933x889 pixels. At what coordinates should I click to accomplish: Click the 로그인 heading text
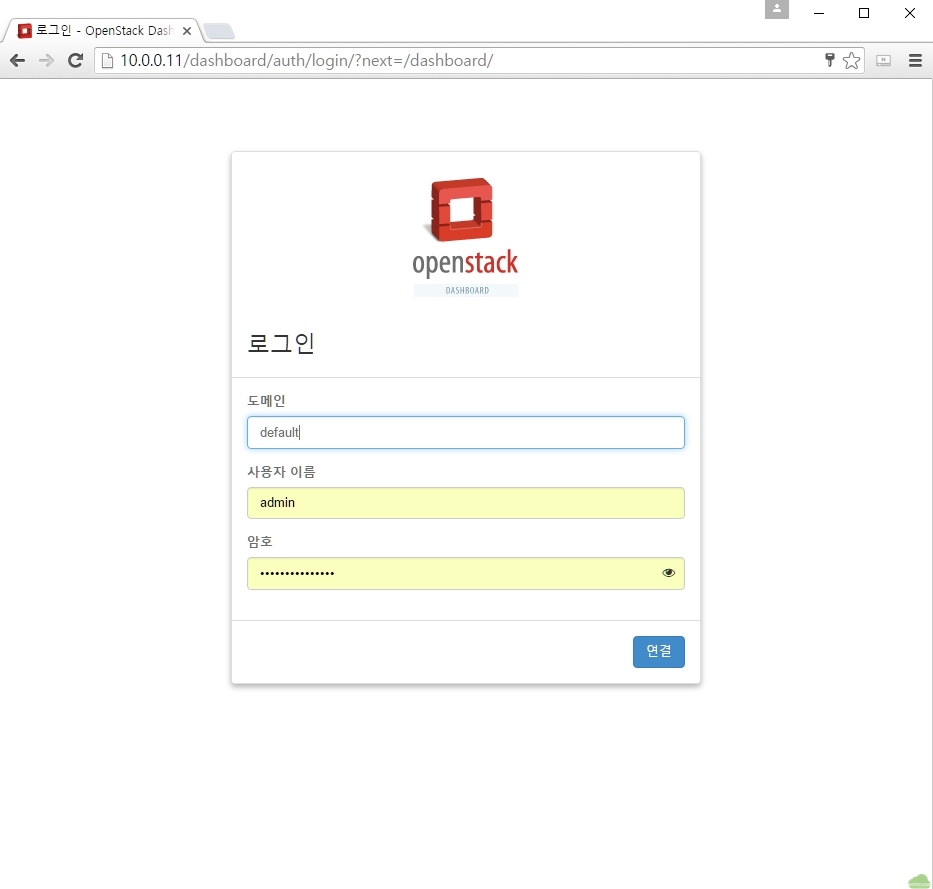pos(281,343)
